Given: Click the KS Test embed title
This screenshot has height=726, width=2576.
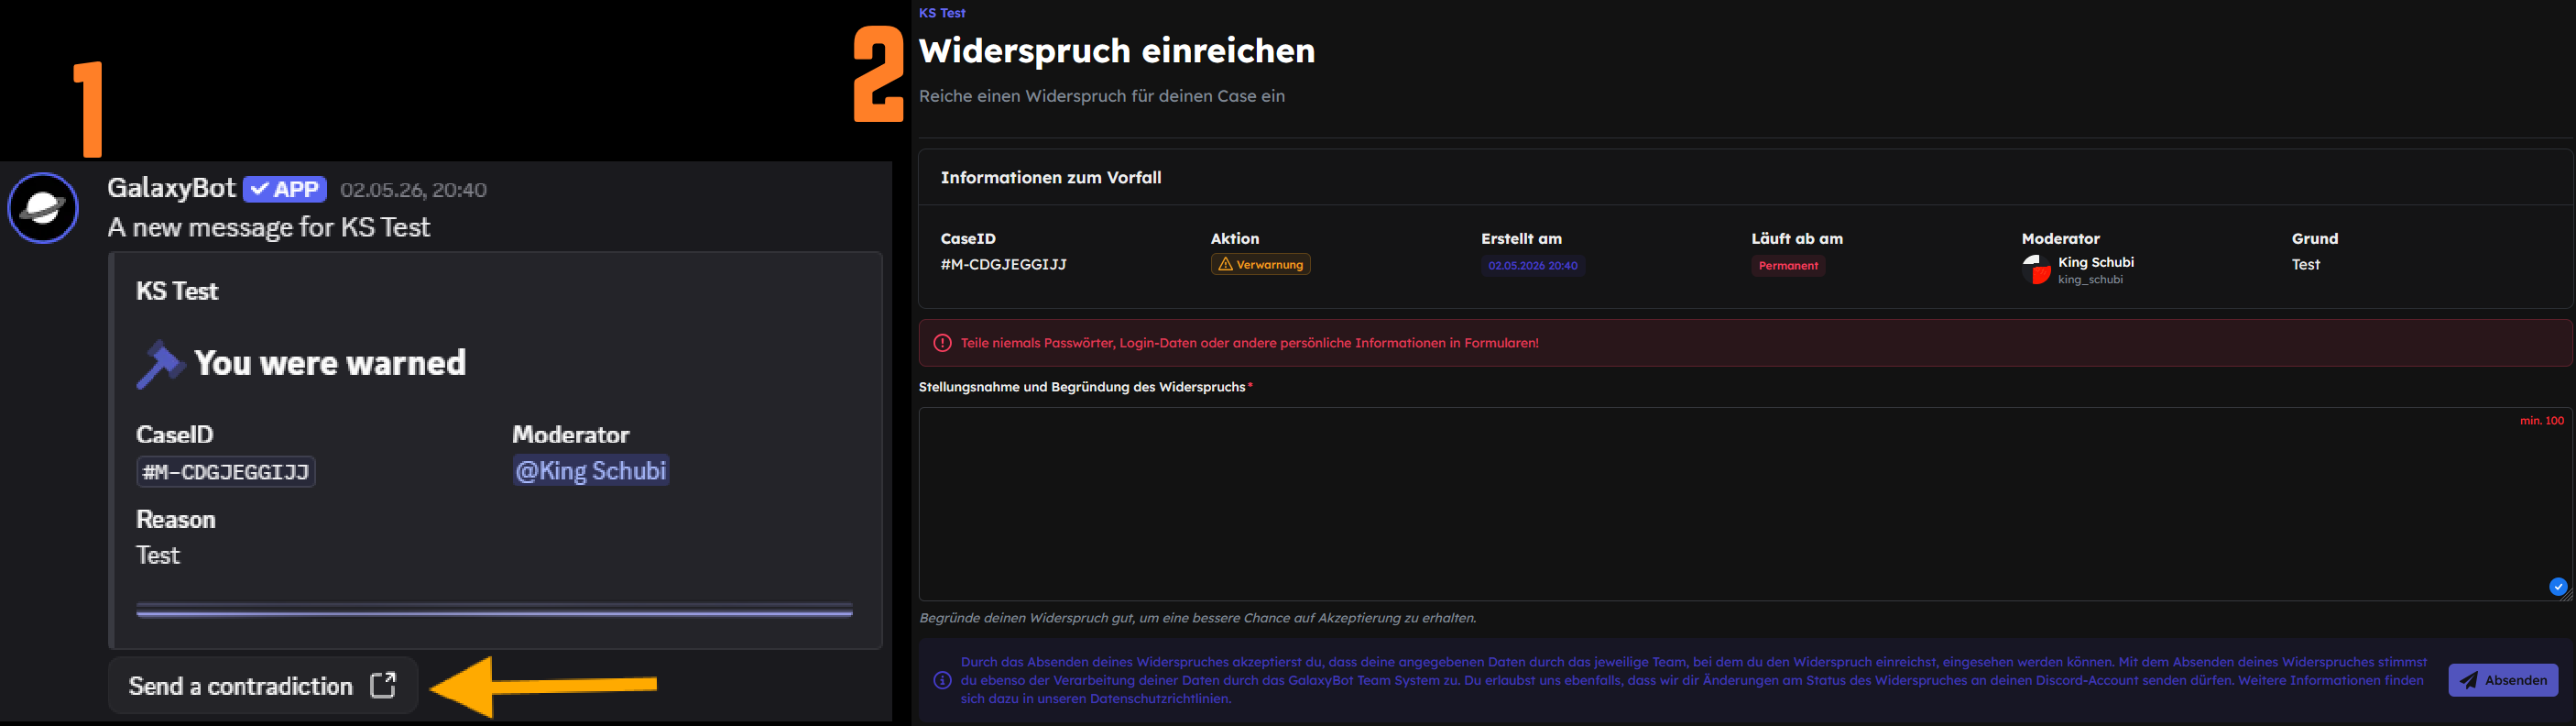Looking at the screenshot, I should (177, 291).
